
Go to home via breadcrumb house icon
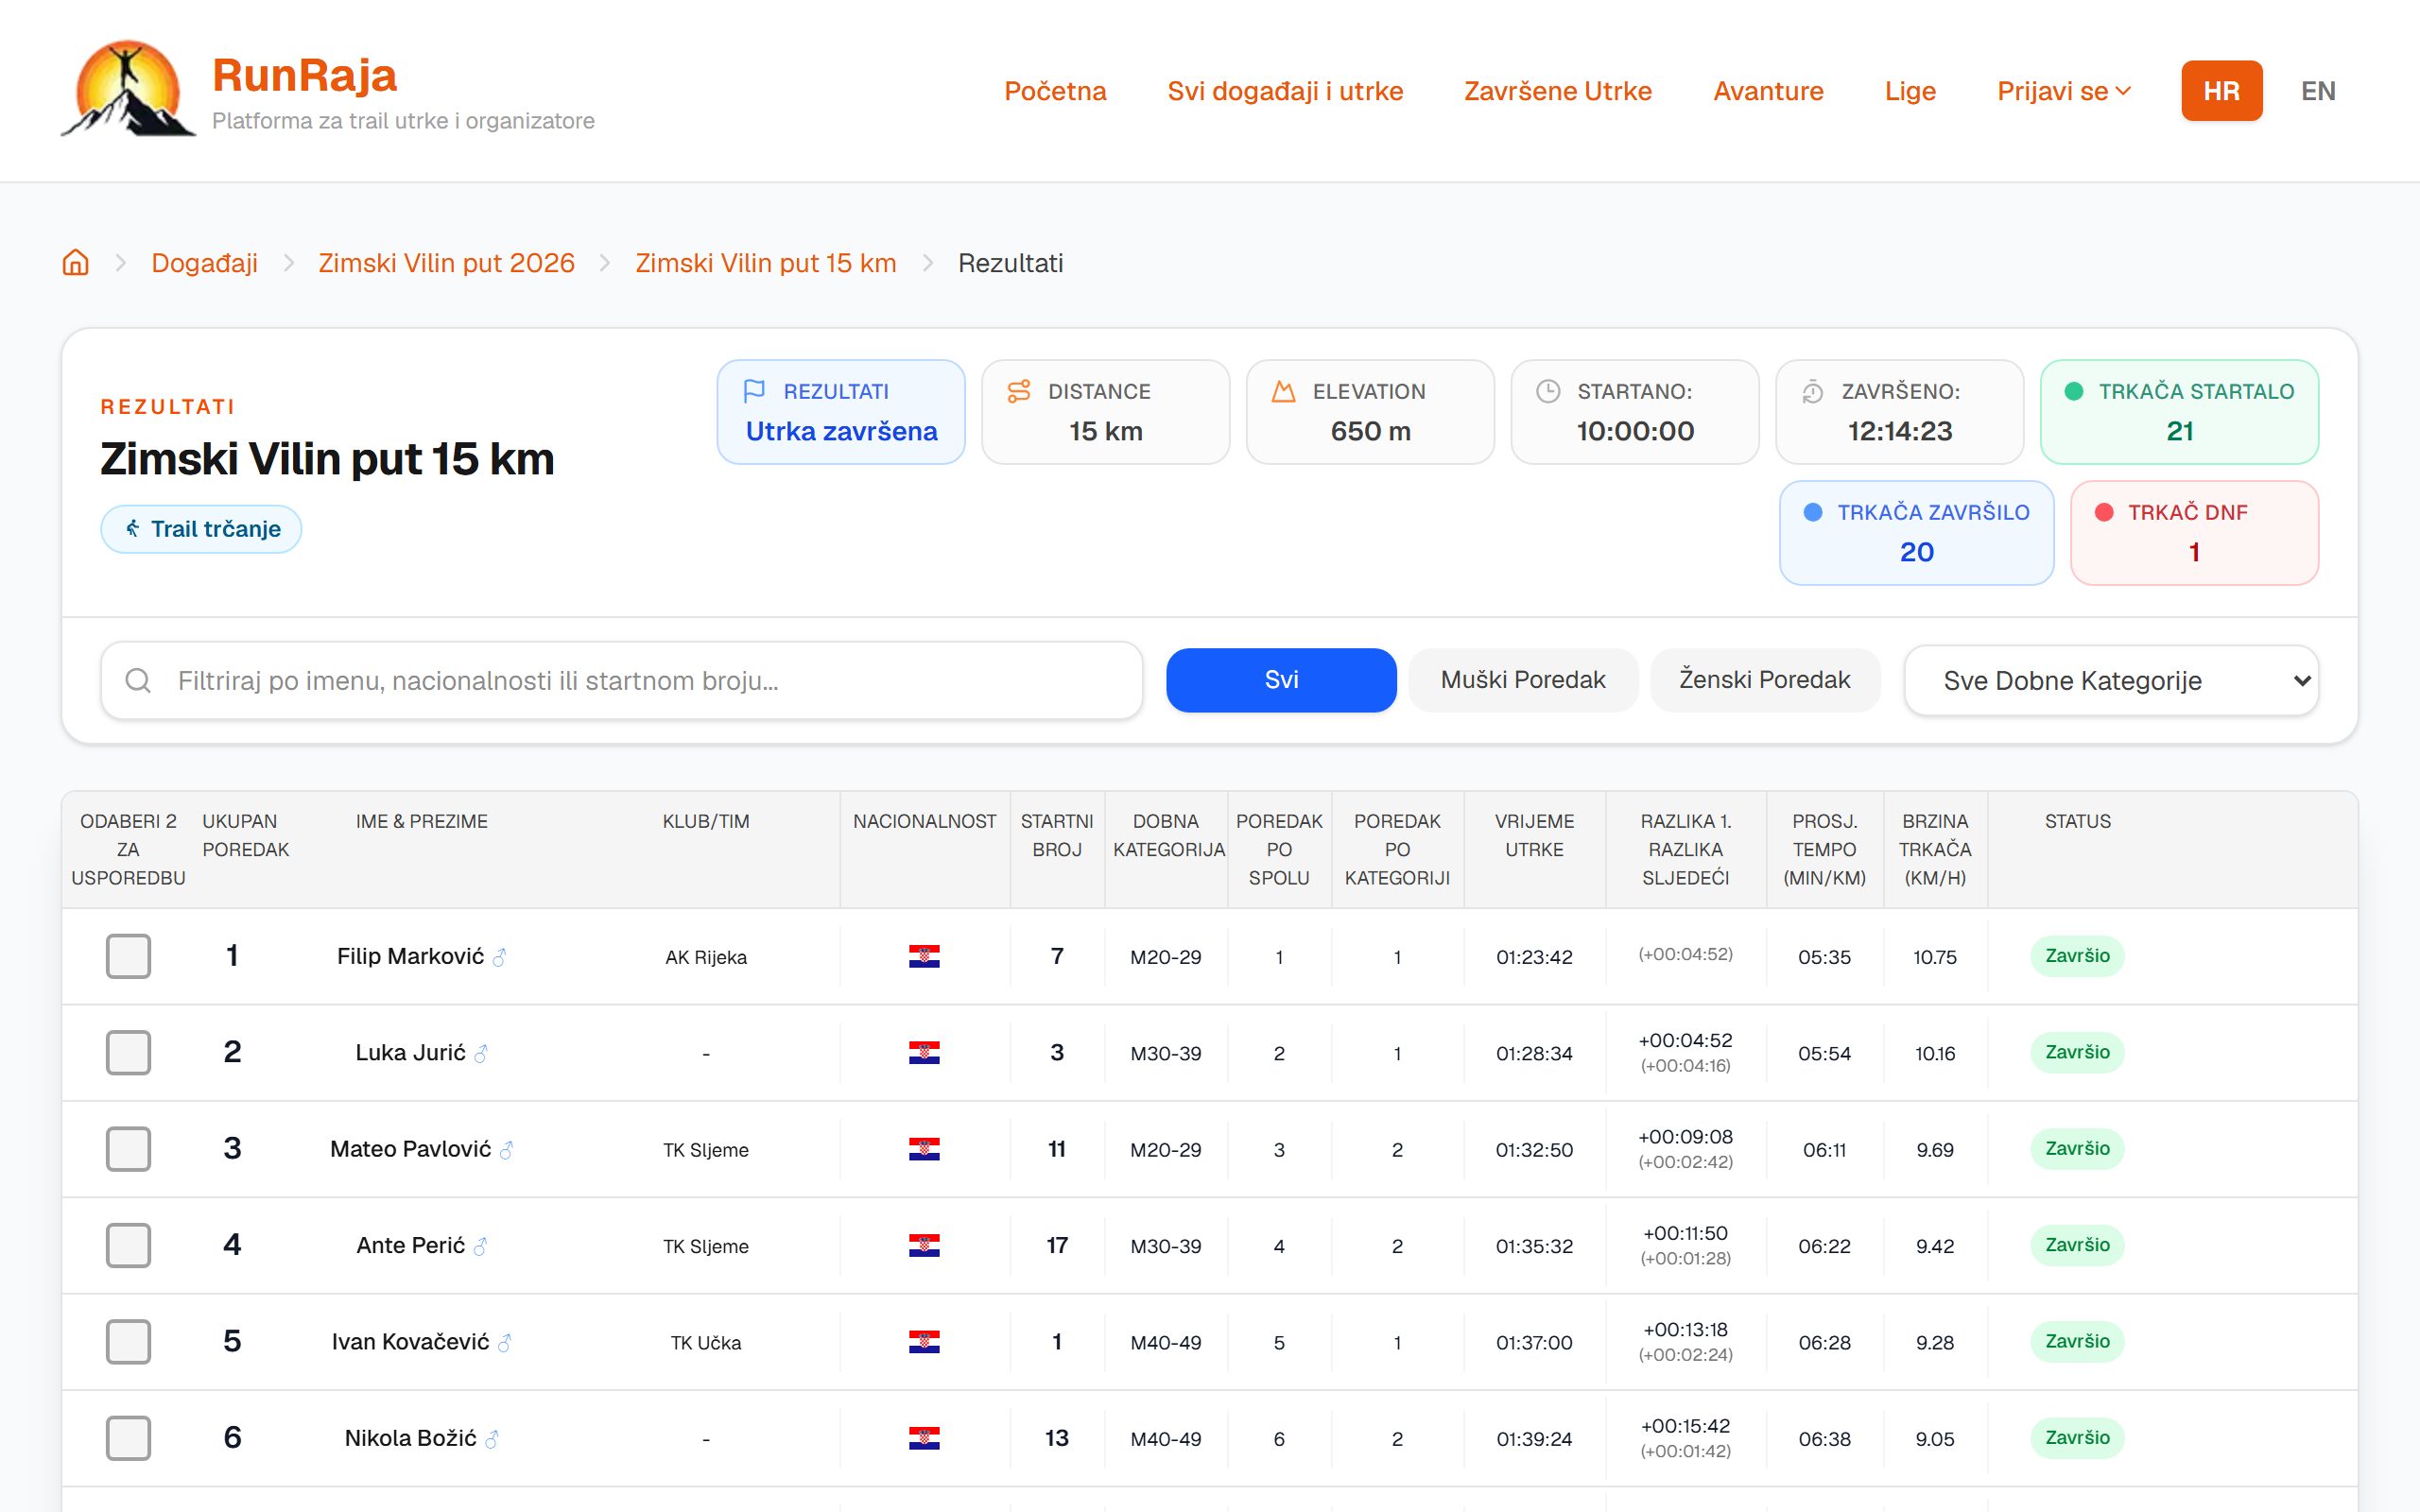coord(76,263)
